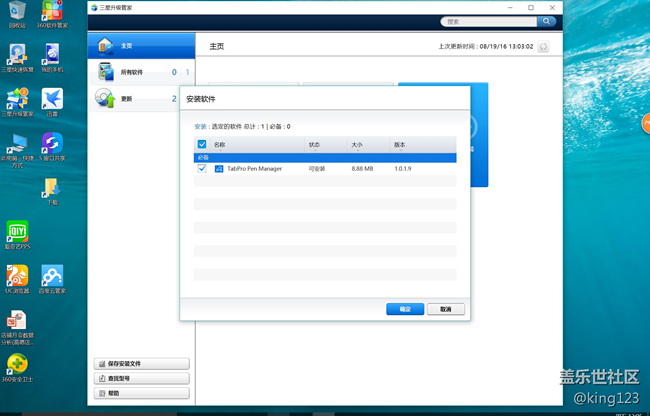Uncheck the TabPro Pen Manager checkbox
The width and height of the screenshot is (650, 416).
202,168
